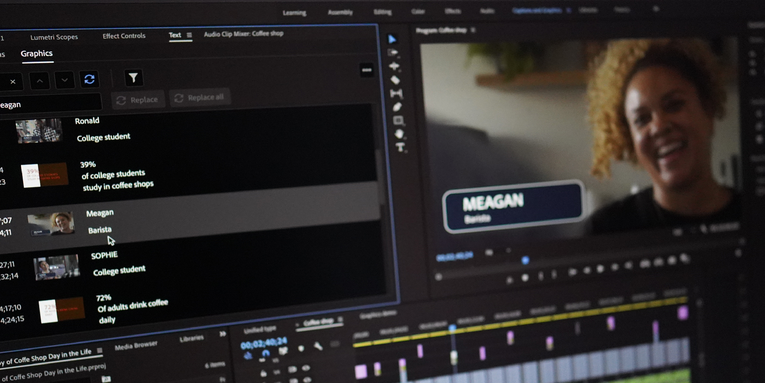The height and width of the screenshot is (383, 765).
Task: Open the Text panel options ellipsis button
Action: coord(367,70)
